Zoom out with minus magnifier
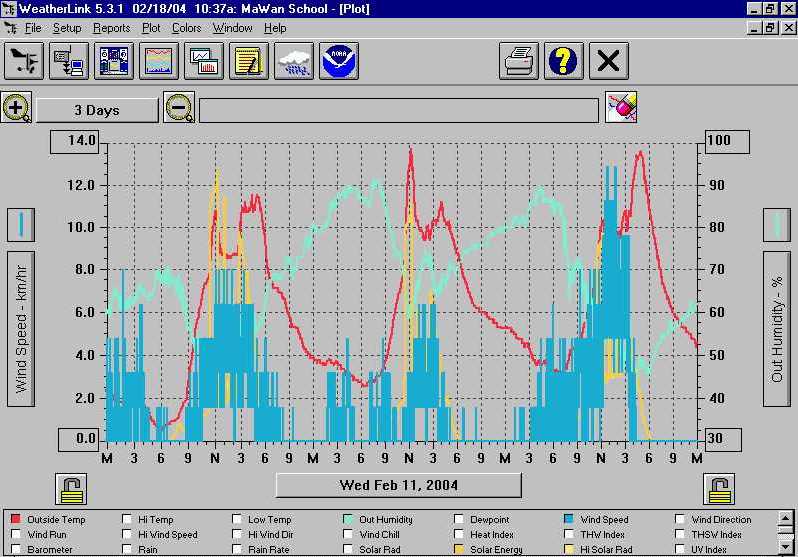Screen dimensions: 798x557 (x=179, y=107)
